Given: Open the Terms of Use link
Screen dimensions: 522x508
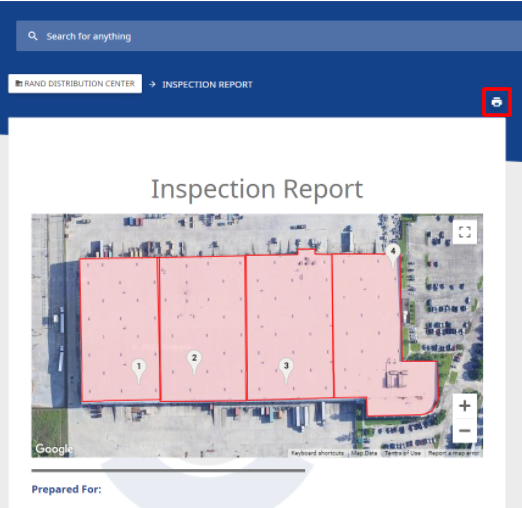Looking at the screenshot, I should click(402, 453).
